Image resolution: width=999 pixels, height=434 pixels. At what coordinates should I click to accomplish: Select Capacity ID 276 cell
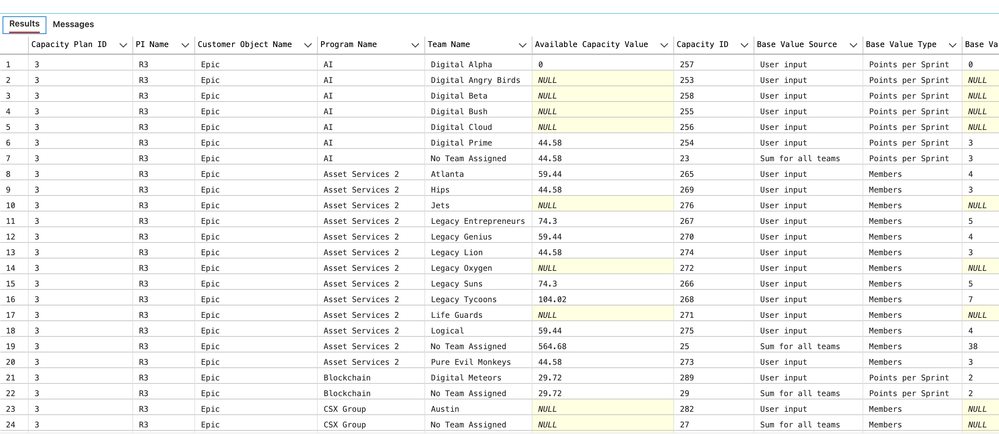[714, 205]
